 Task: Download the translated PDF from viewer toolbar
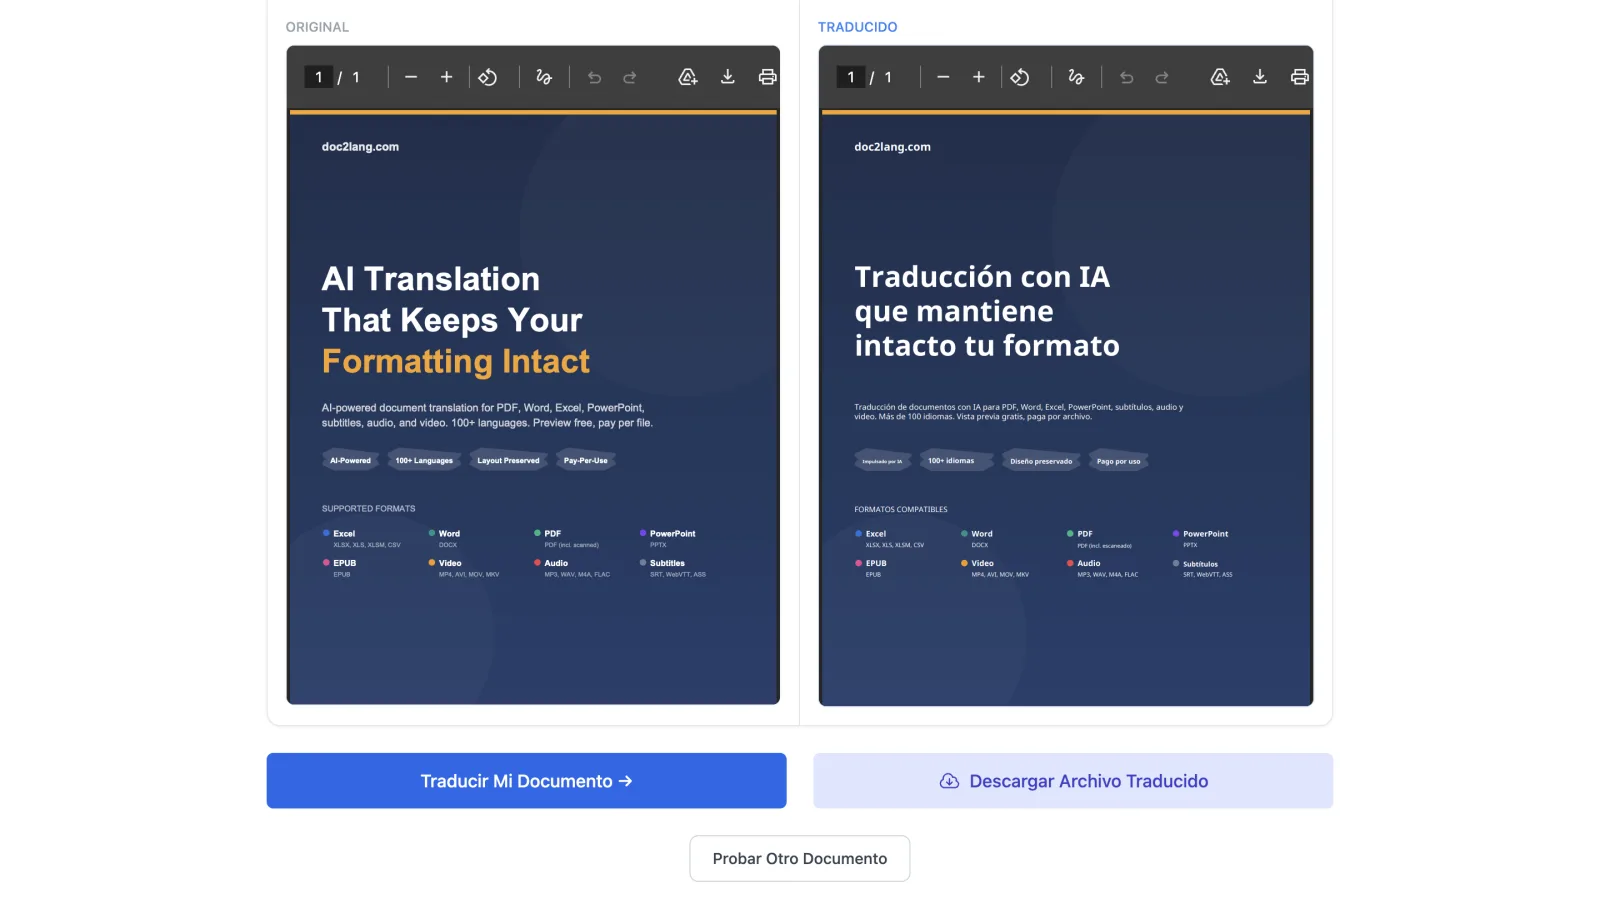click(1260, 77)
